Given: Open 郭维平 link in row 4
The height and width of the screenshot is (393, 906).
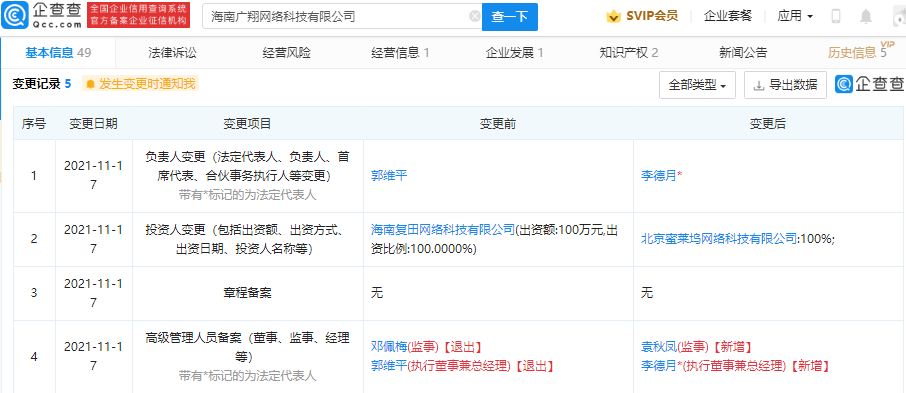Looking at the screenshot, I should [x=389, y=365].
